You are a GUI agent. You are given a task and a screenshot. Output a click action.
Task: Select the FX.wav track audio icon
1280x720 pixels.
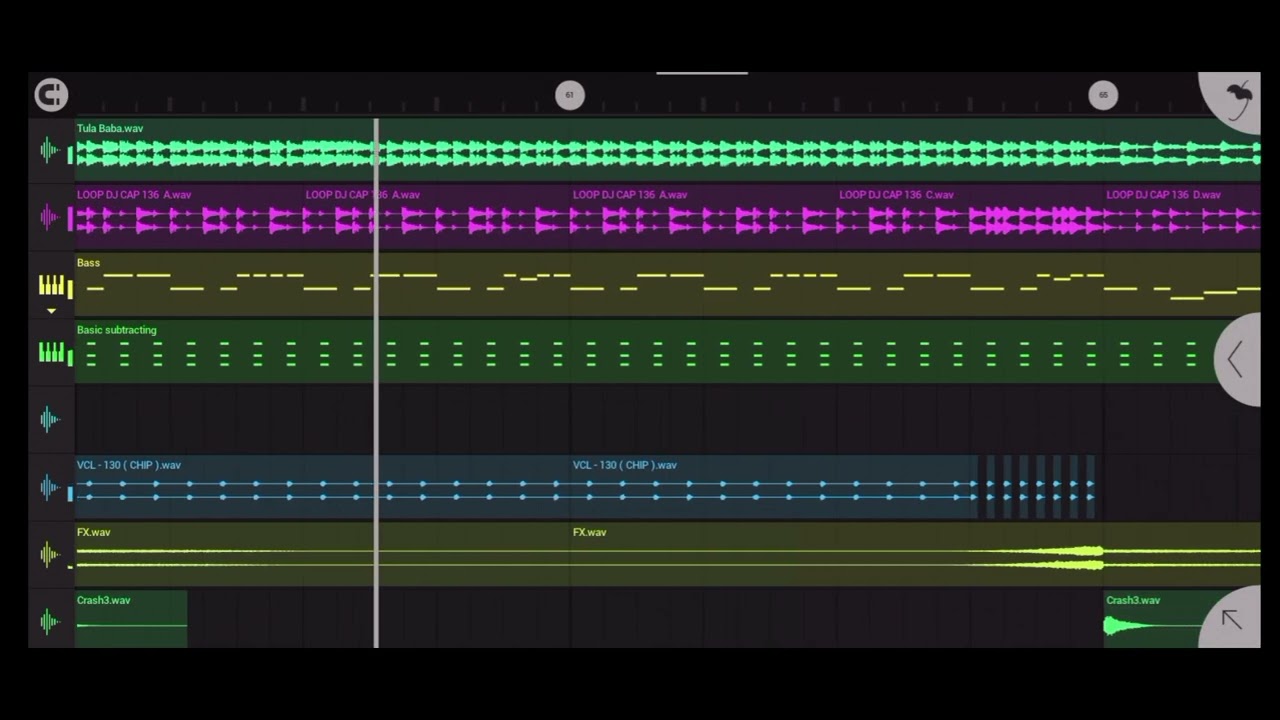[x=50, y=555]
